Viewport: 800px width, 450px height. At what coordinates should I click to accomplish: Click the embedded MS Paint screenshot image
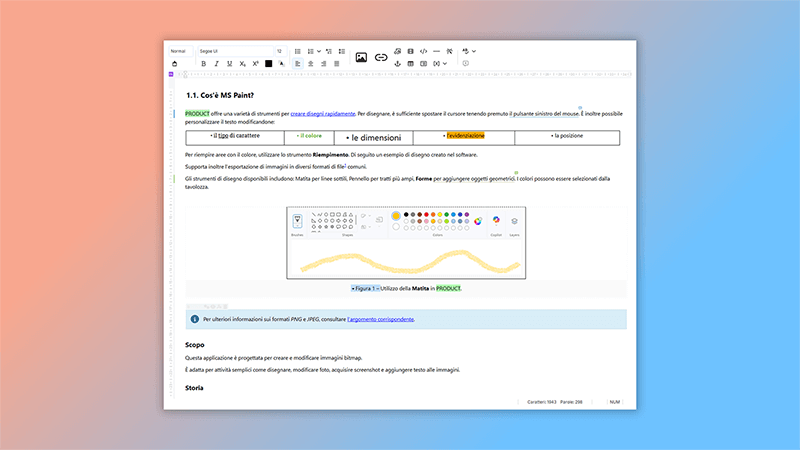click(x=406, y=243)
